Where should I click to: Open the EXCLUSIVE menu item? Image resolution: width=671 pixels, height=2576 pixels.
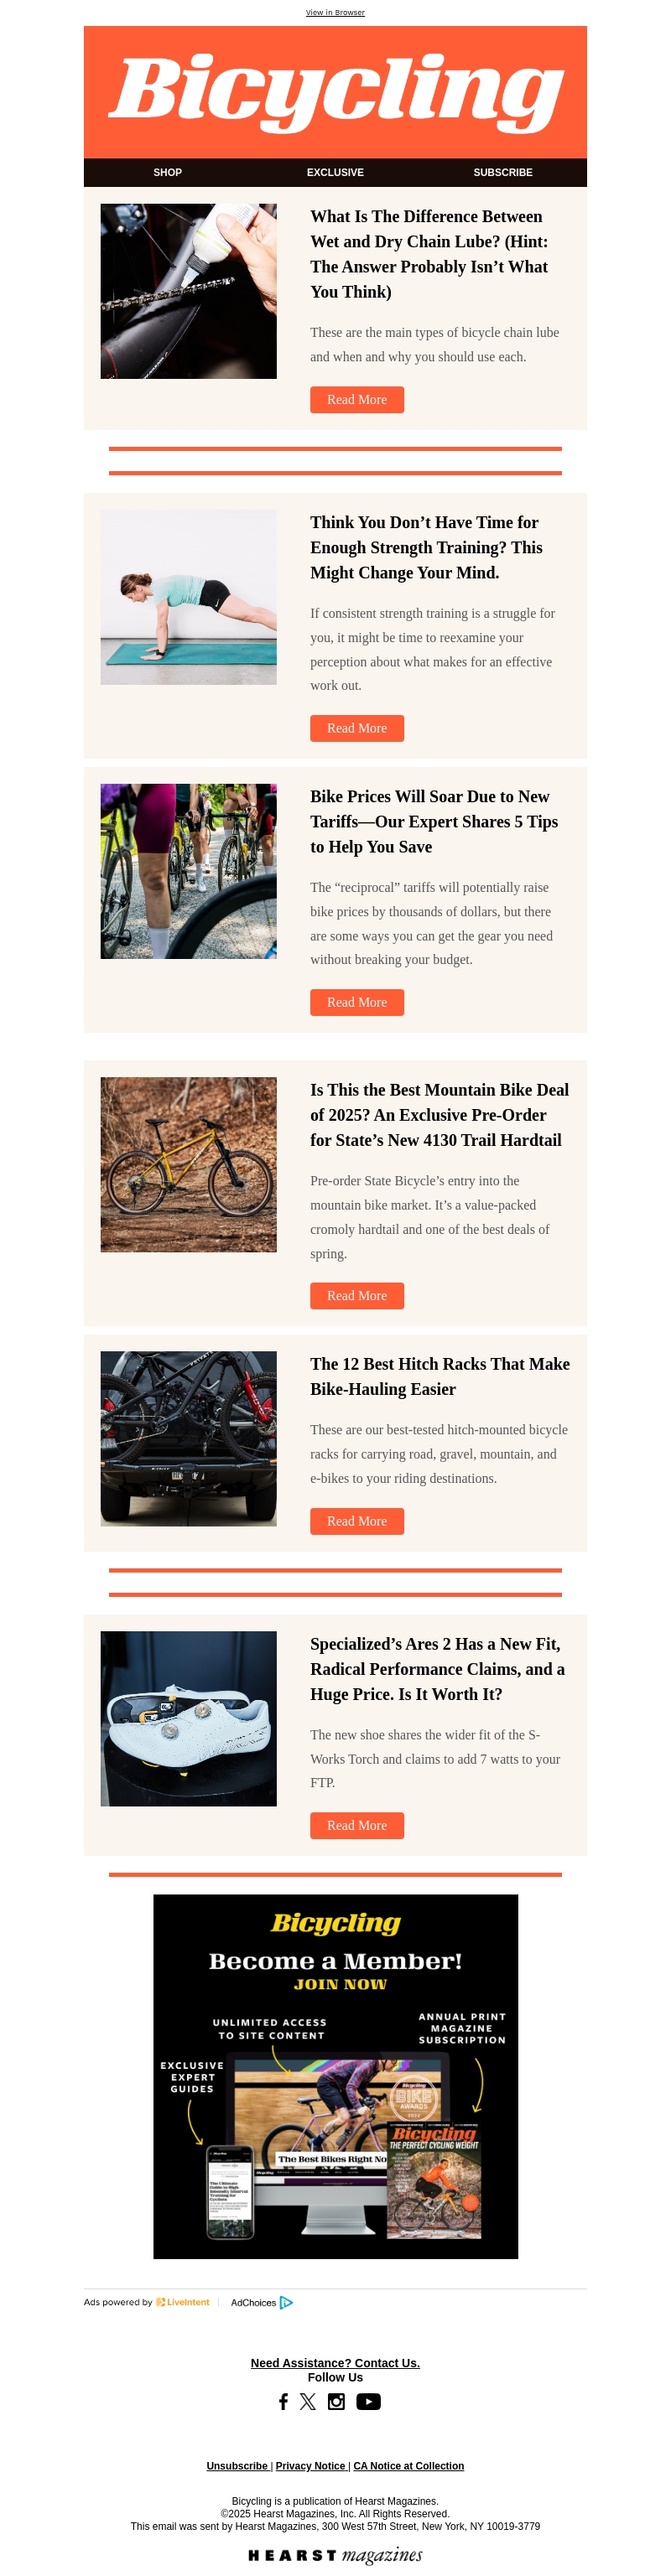click(x=335, y=172)
